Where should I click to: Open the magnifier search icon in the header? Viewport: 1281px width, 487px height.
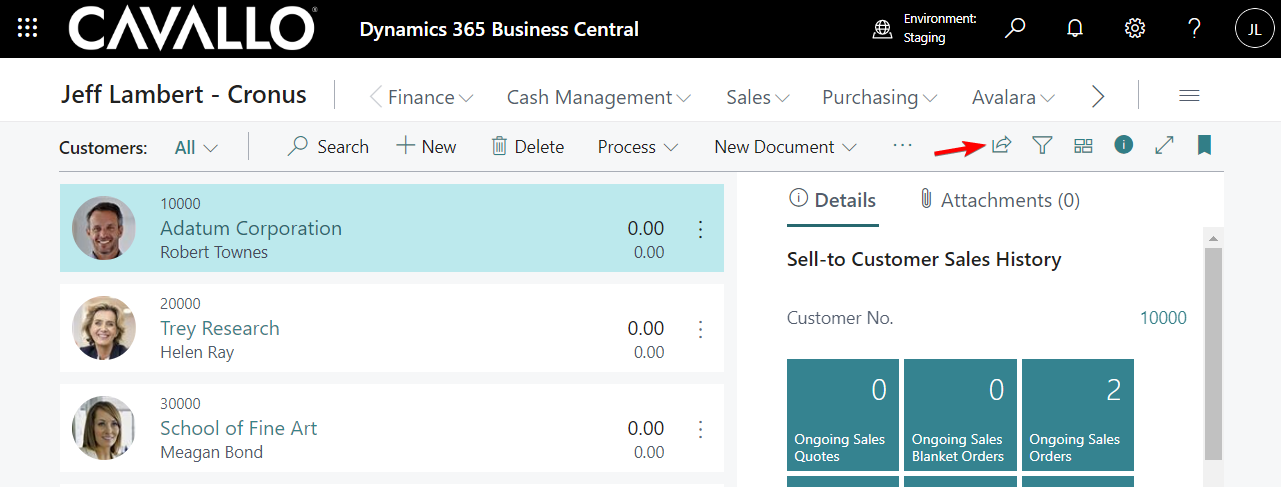(x=1015, y=28)
